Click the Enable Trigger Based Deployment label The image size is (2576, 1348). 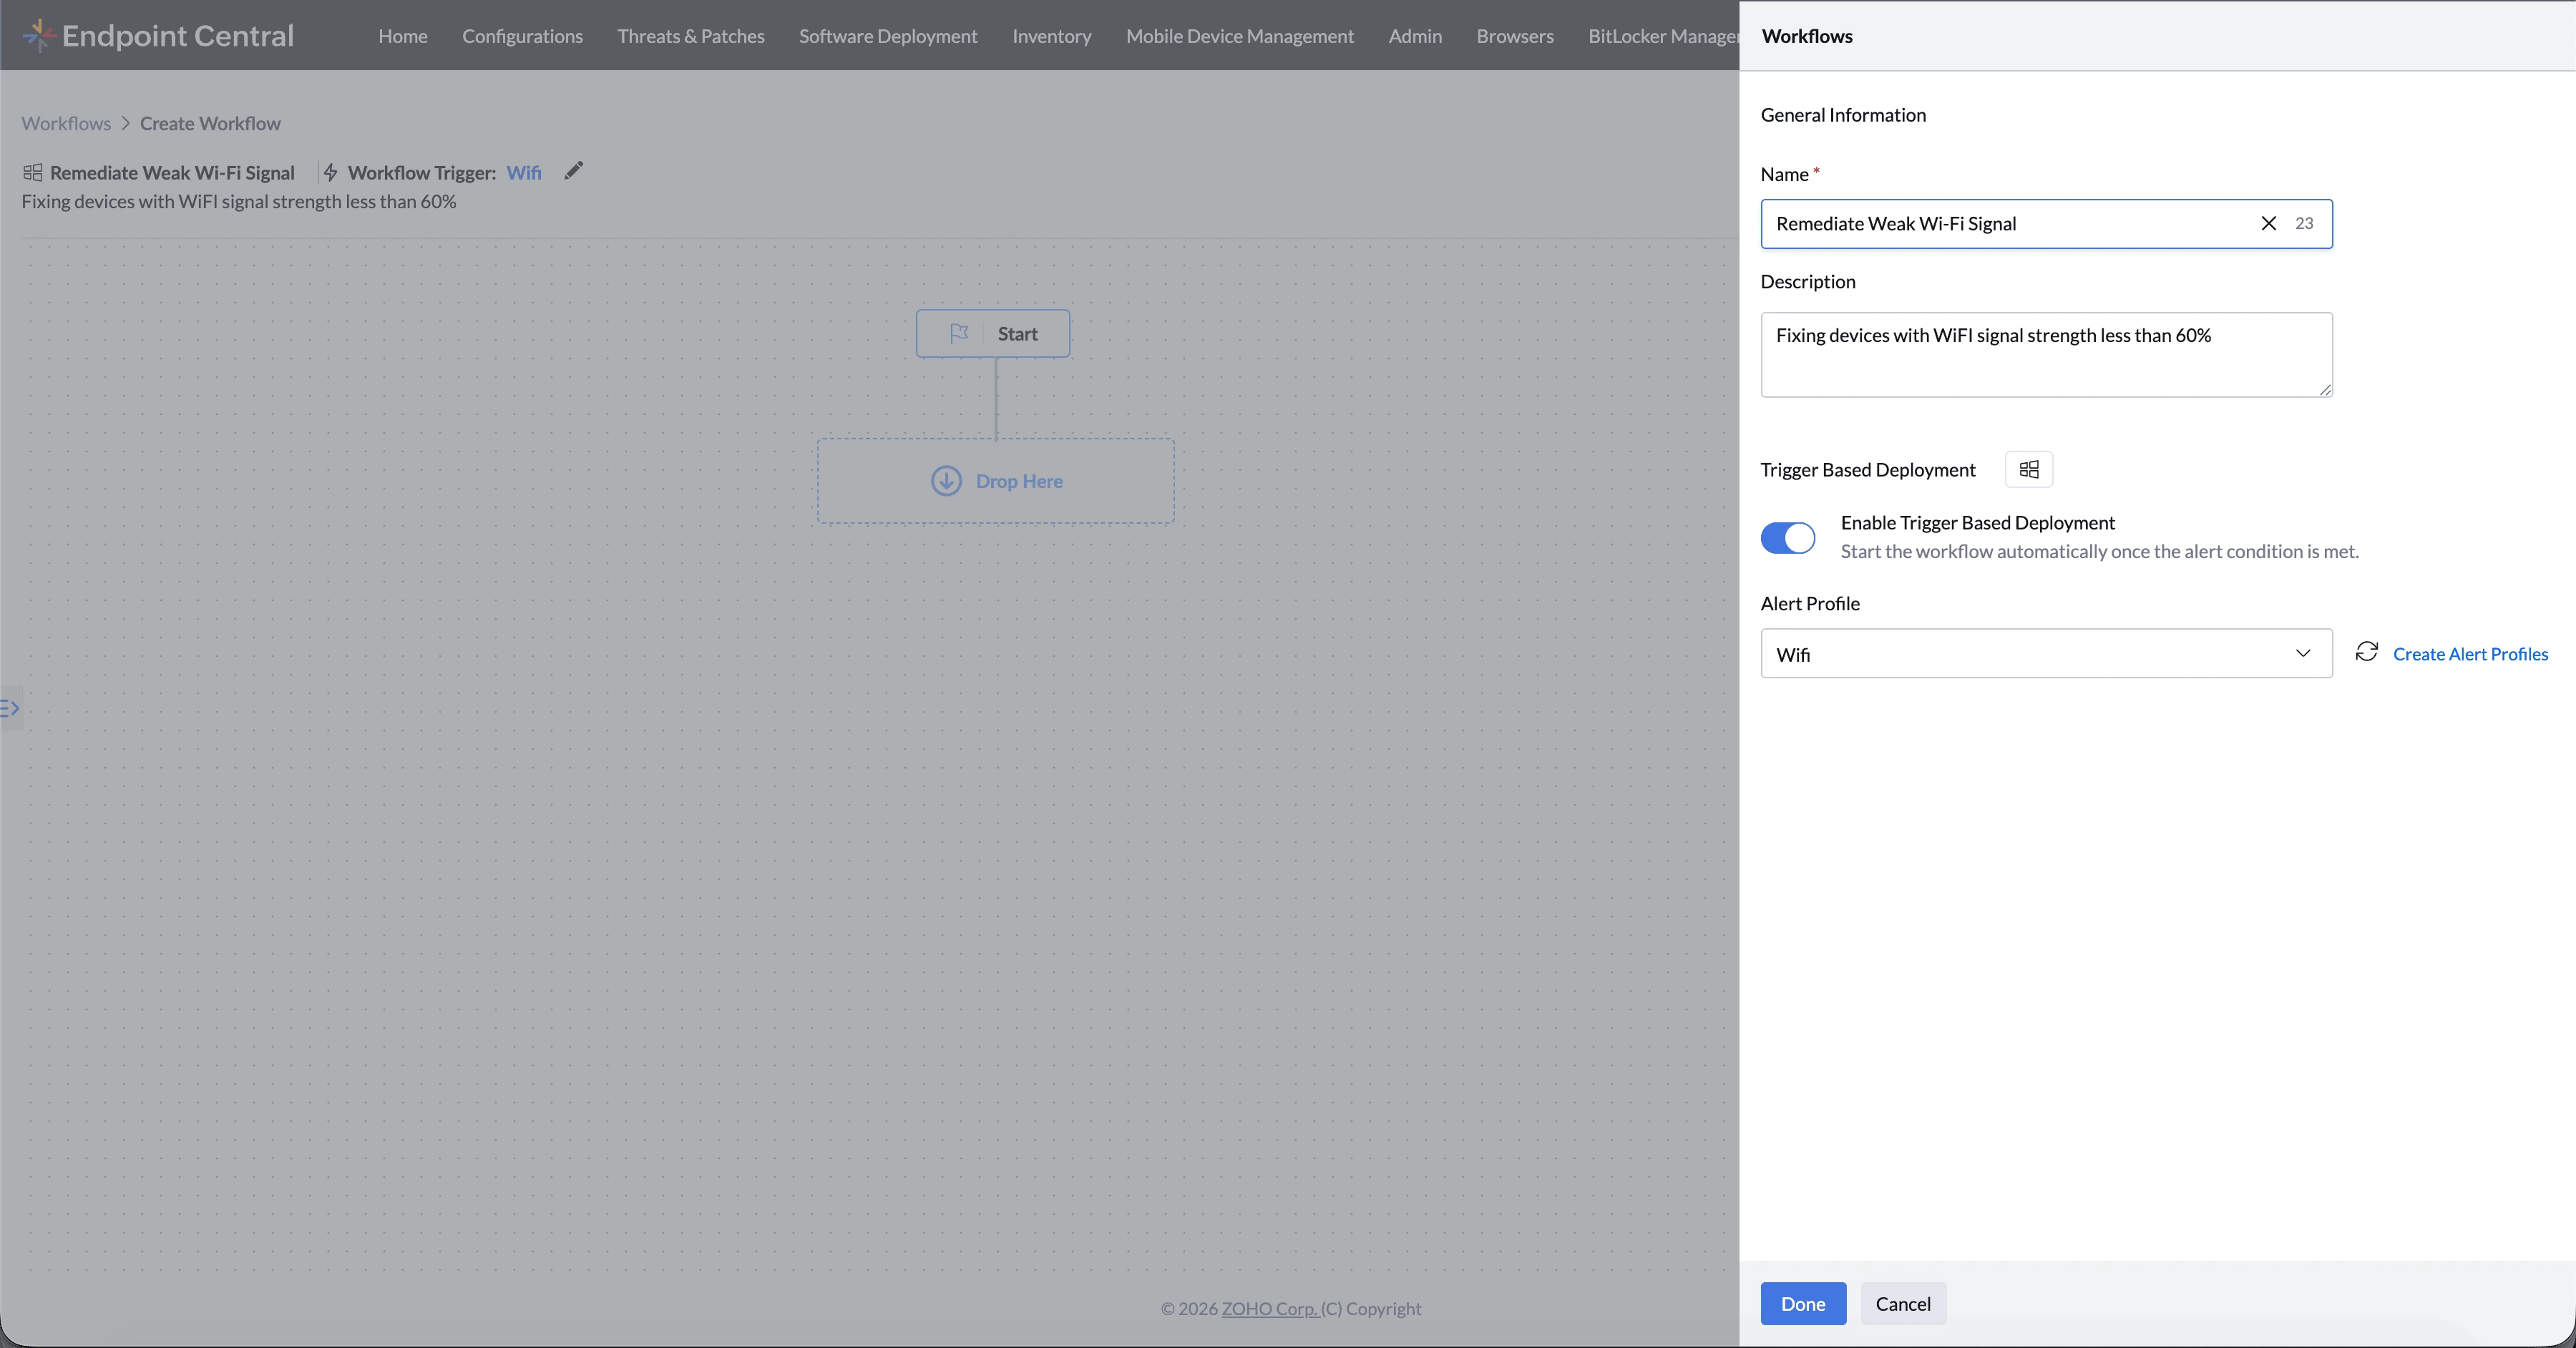coord(1977,522)
